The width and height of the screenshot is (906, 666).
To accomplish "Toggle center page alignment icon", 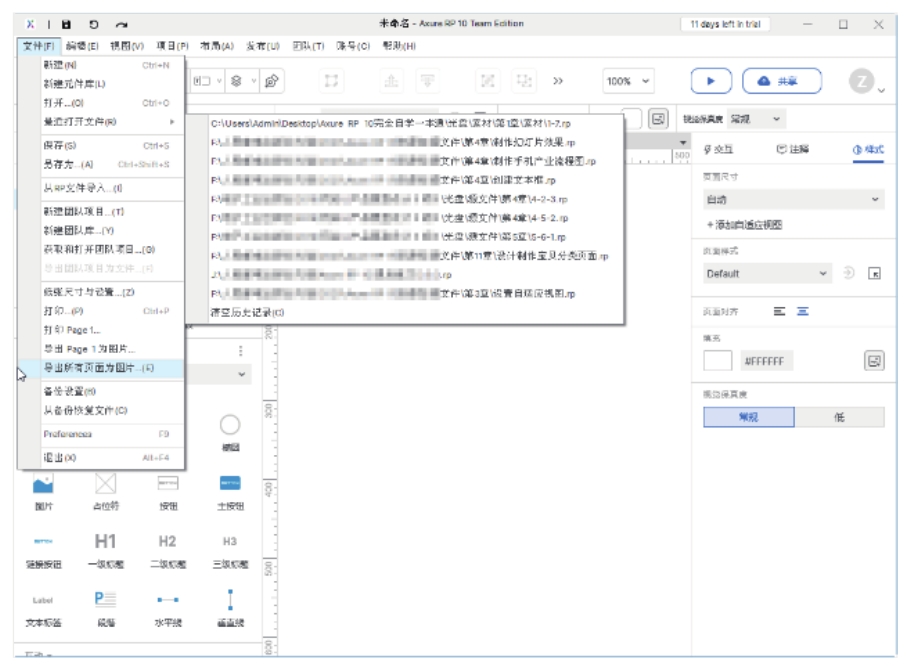I will pyautogui.click(x=802, y=312).
